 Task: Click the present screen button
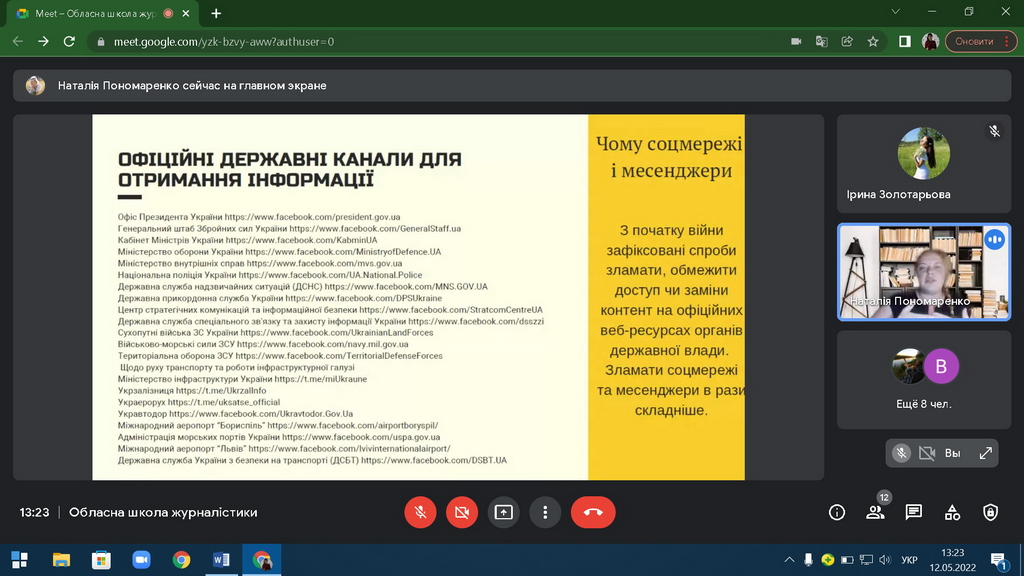(504, 512)
